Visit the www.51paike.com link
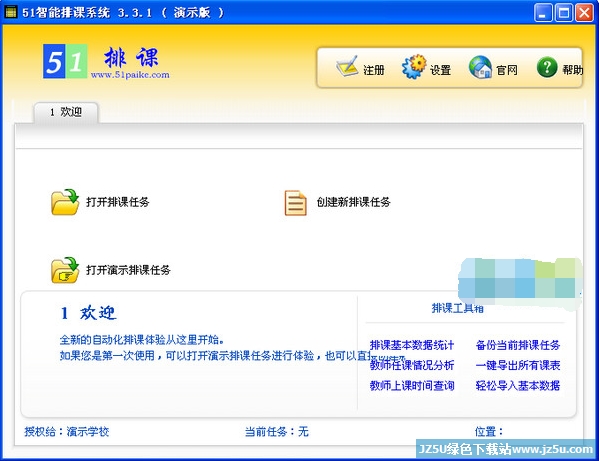 (130, 74)
